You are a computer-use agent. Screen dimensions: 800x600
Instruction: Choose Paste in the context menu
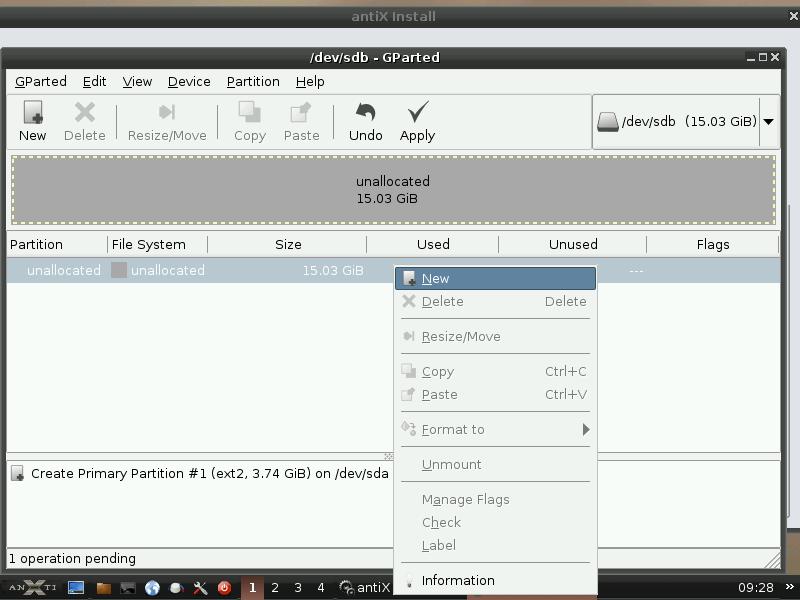[x=495, y=394]
